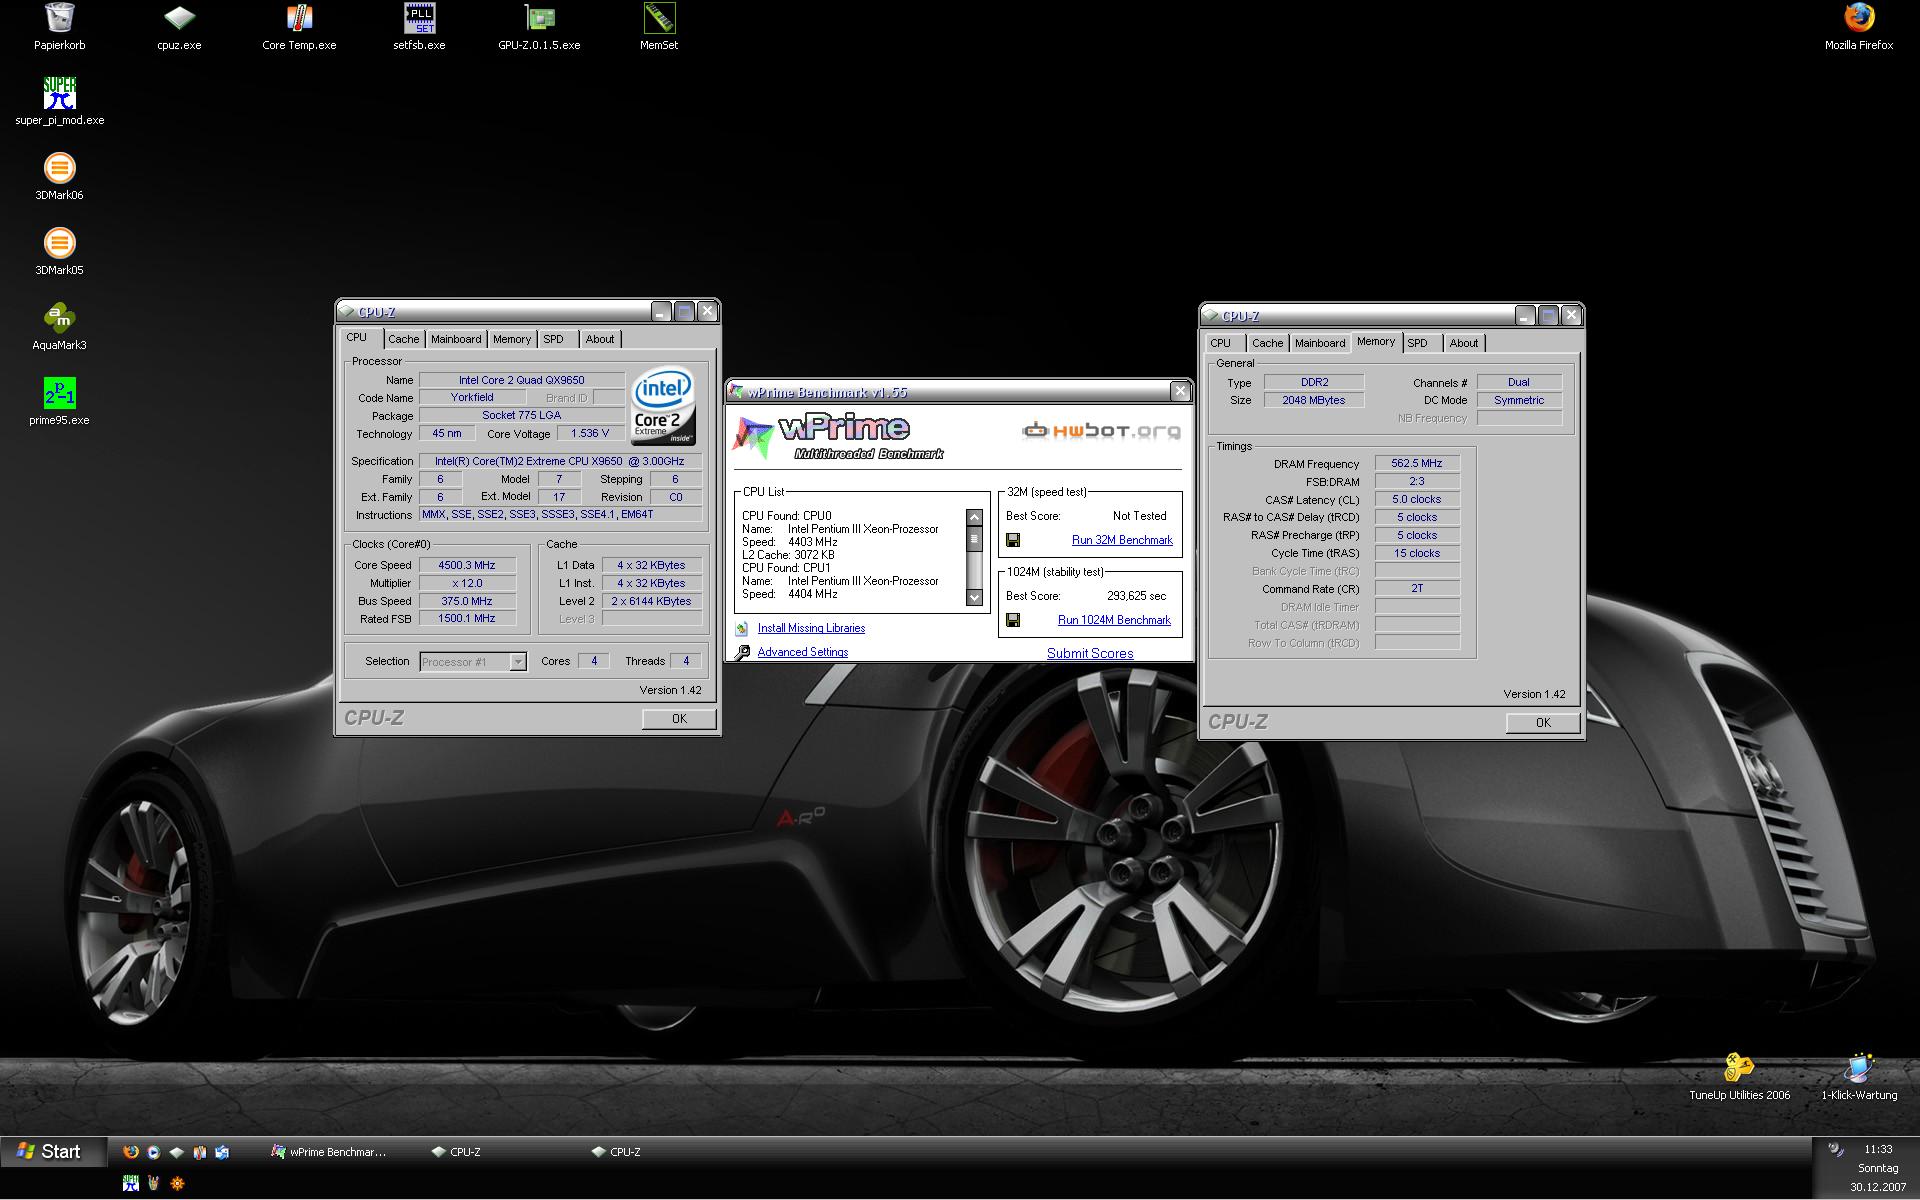Click Core Temp icon in quick launch
1920x1200 pixels.
click(199, 1152)
